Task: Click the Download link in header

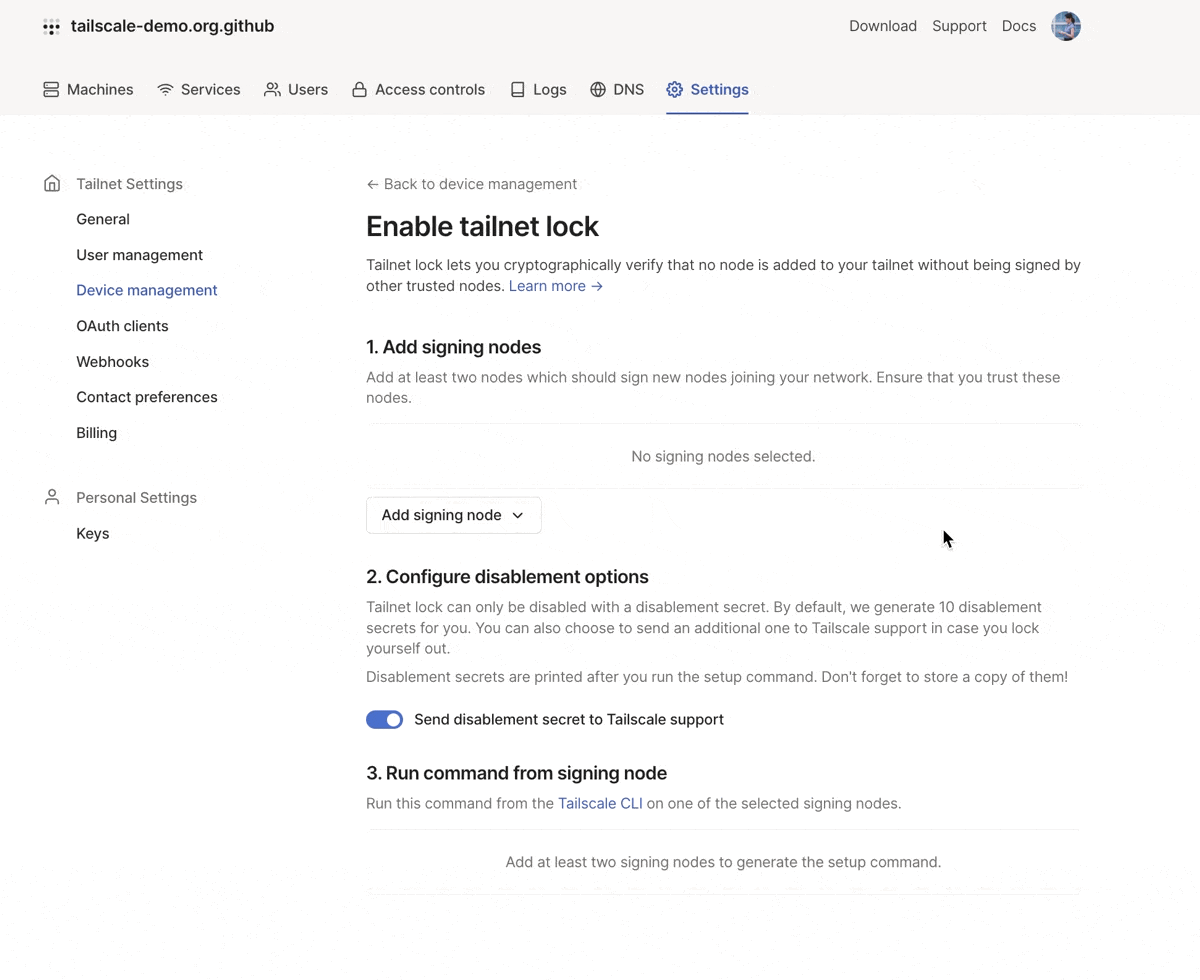Action: coord(883,26)
